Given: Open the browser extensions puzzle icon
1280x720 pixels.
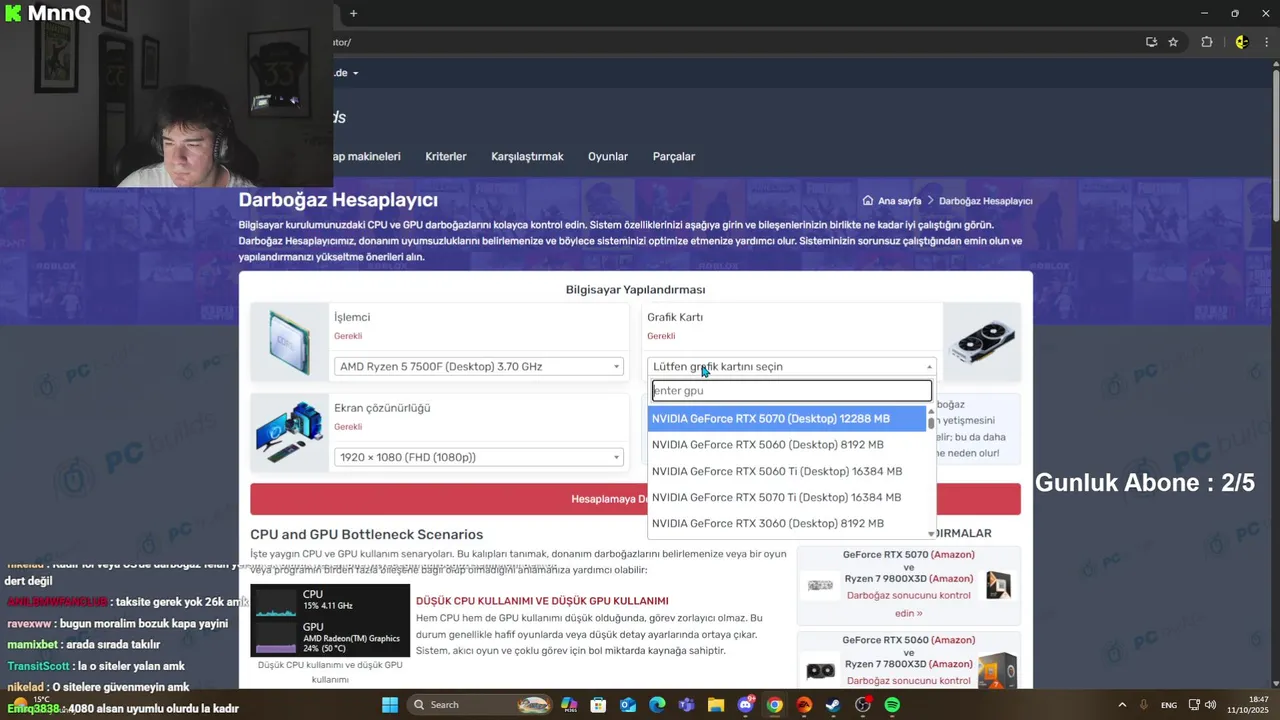Looking at the screenshot, I should coord(1207,42).
